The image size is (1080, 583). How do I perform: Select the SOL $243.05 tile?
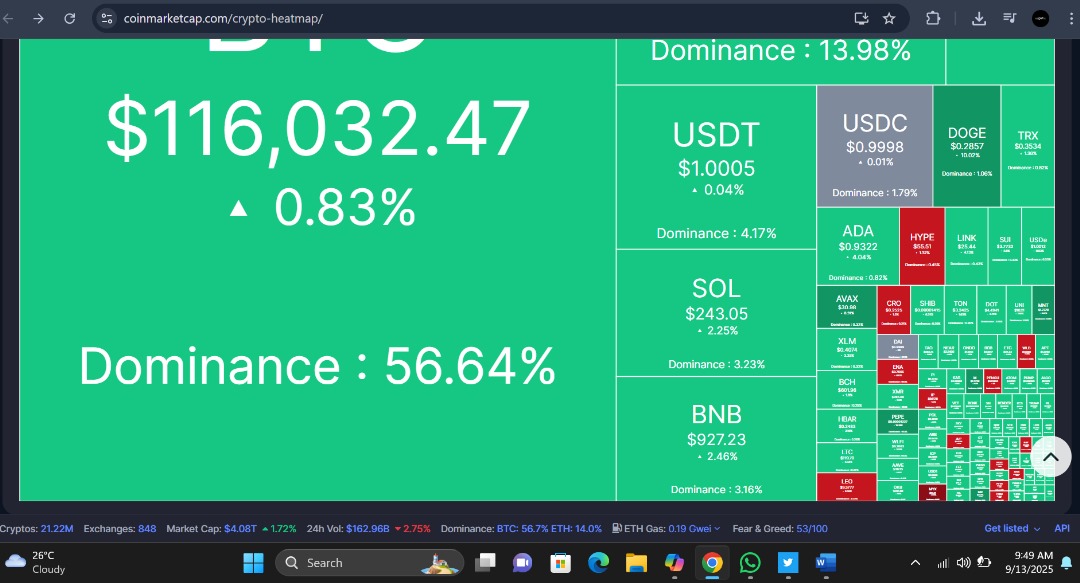716,313
